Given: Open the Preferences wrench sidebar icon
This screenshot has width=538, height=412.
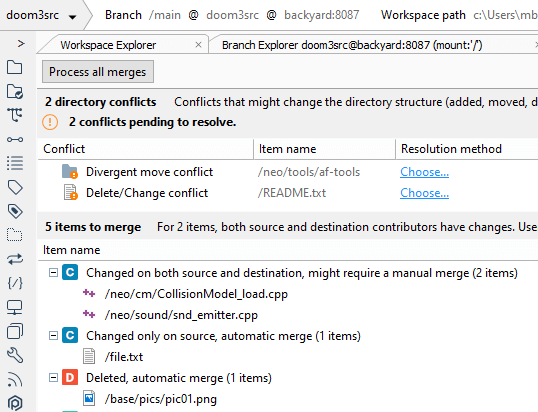Looking at the screenshot, I should click(x=15, y=355).
